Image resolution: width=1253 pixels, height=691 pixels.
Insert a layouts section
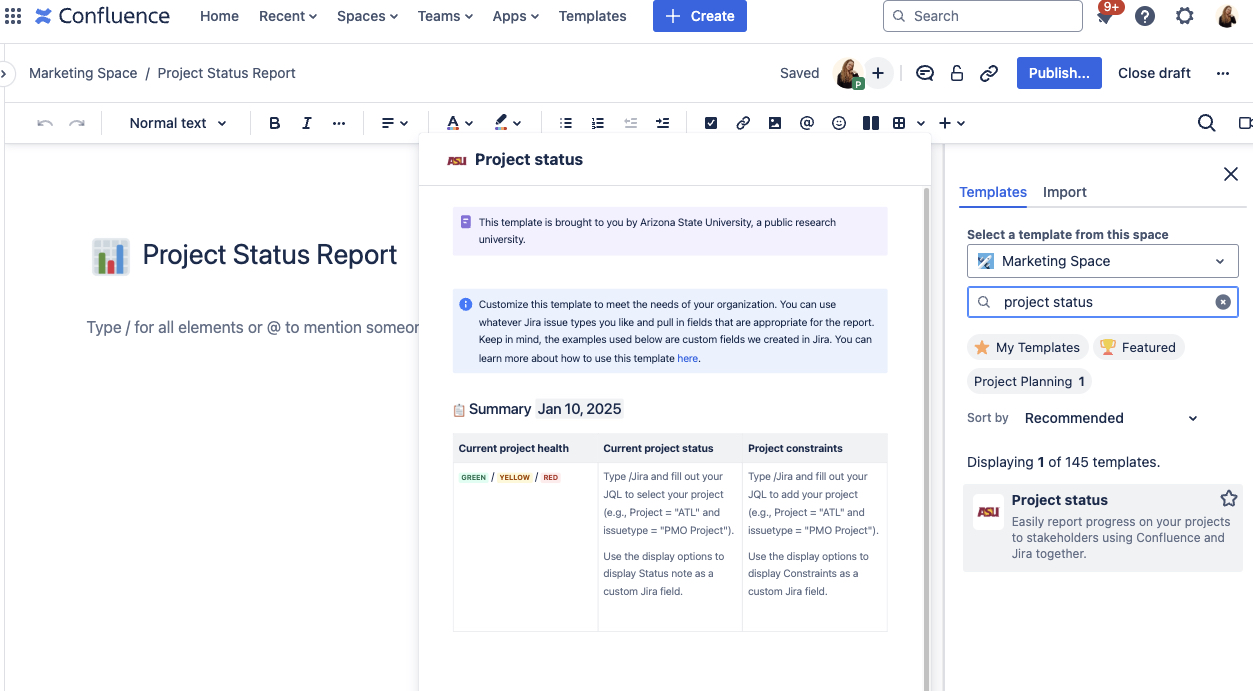(871, 123)
